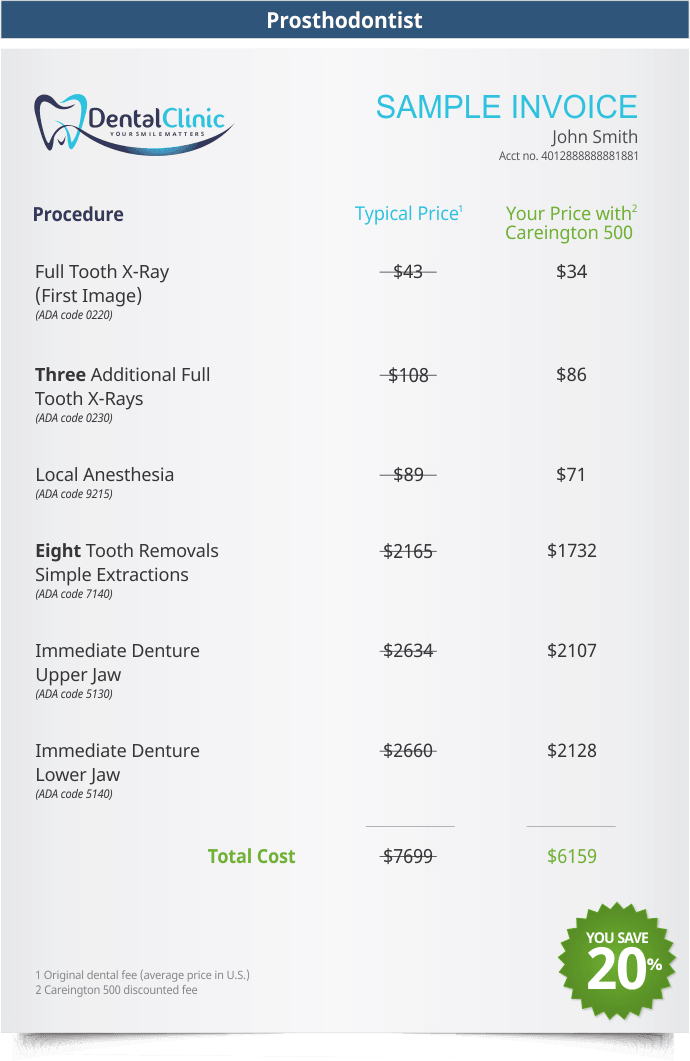Screen dimensions: 690x1061
Task: Click the green $6159 discounted total
Action: pos(571,856)
